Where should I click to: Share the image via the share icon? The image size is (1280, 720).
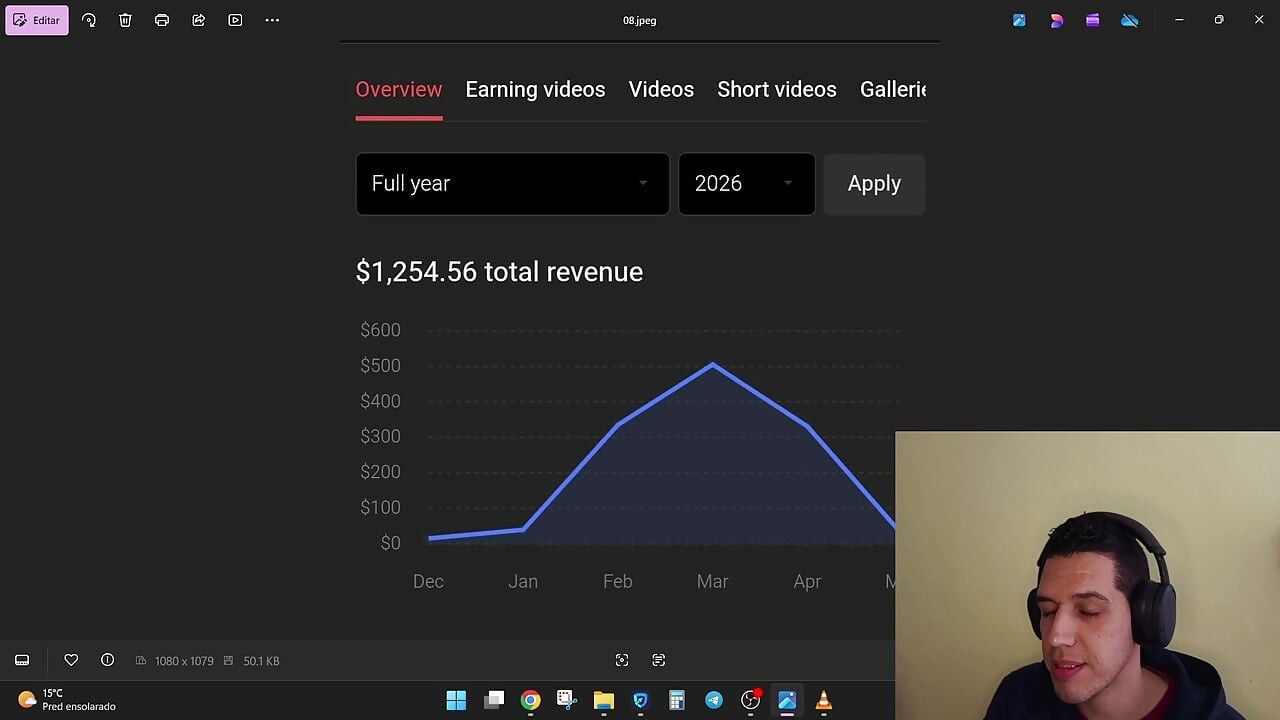tap(199, 20)
